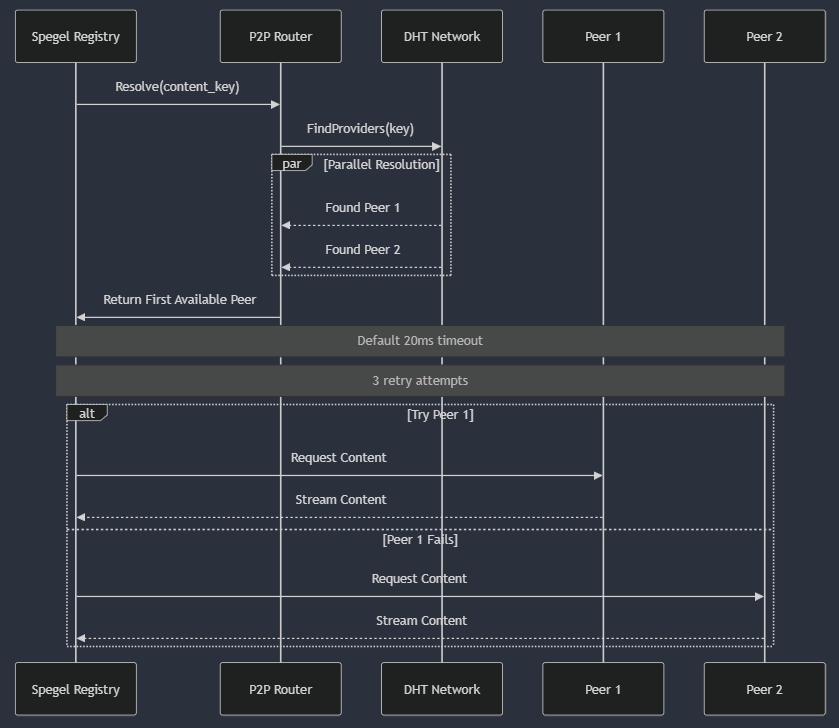Click the [Peer 1 Fails] condition text
This screenshot has height=728, width=839.
tap(420, 540)
